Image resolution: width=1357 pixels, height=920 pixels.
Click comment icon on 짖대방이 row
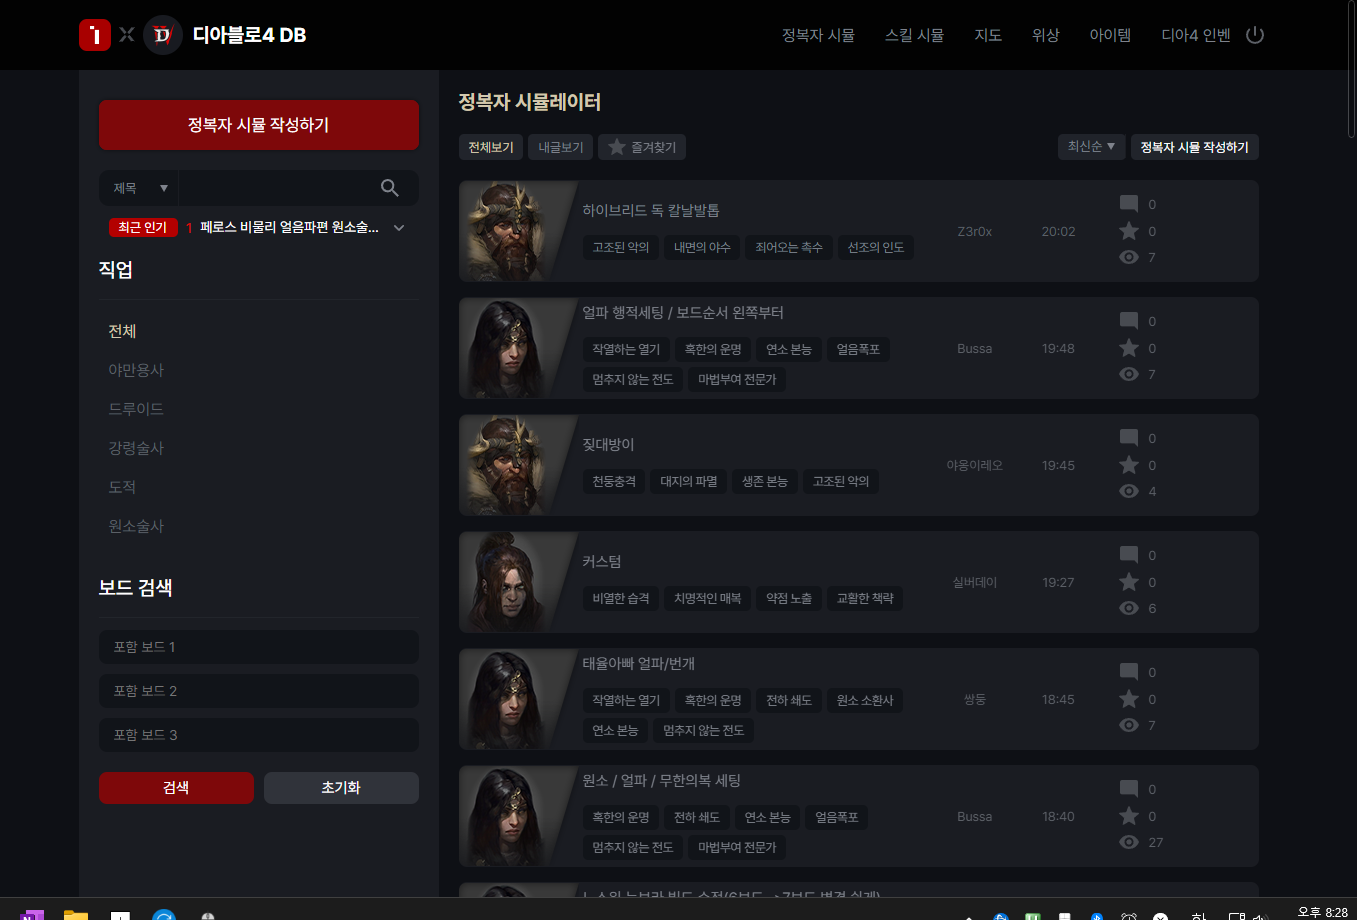pyautogui.click(x=1129, y=438)
